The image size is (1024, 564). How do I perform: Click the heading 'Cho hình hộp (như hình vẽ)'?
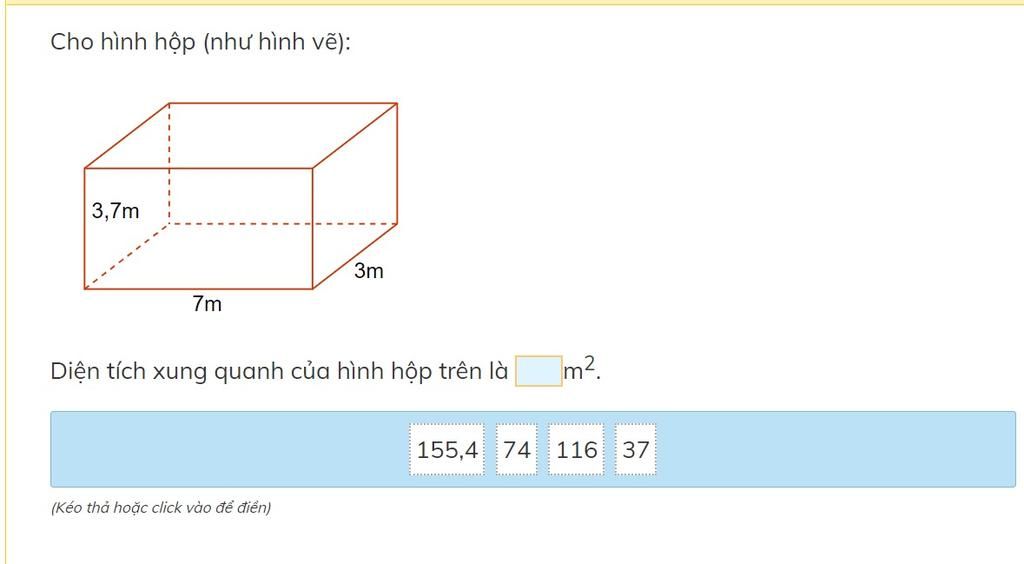click(x=200, y=42)
